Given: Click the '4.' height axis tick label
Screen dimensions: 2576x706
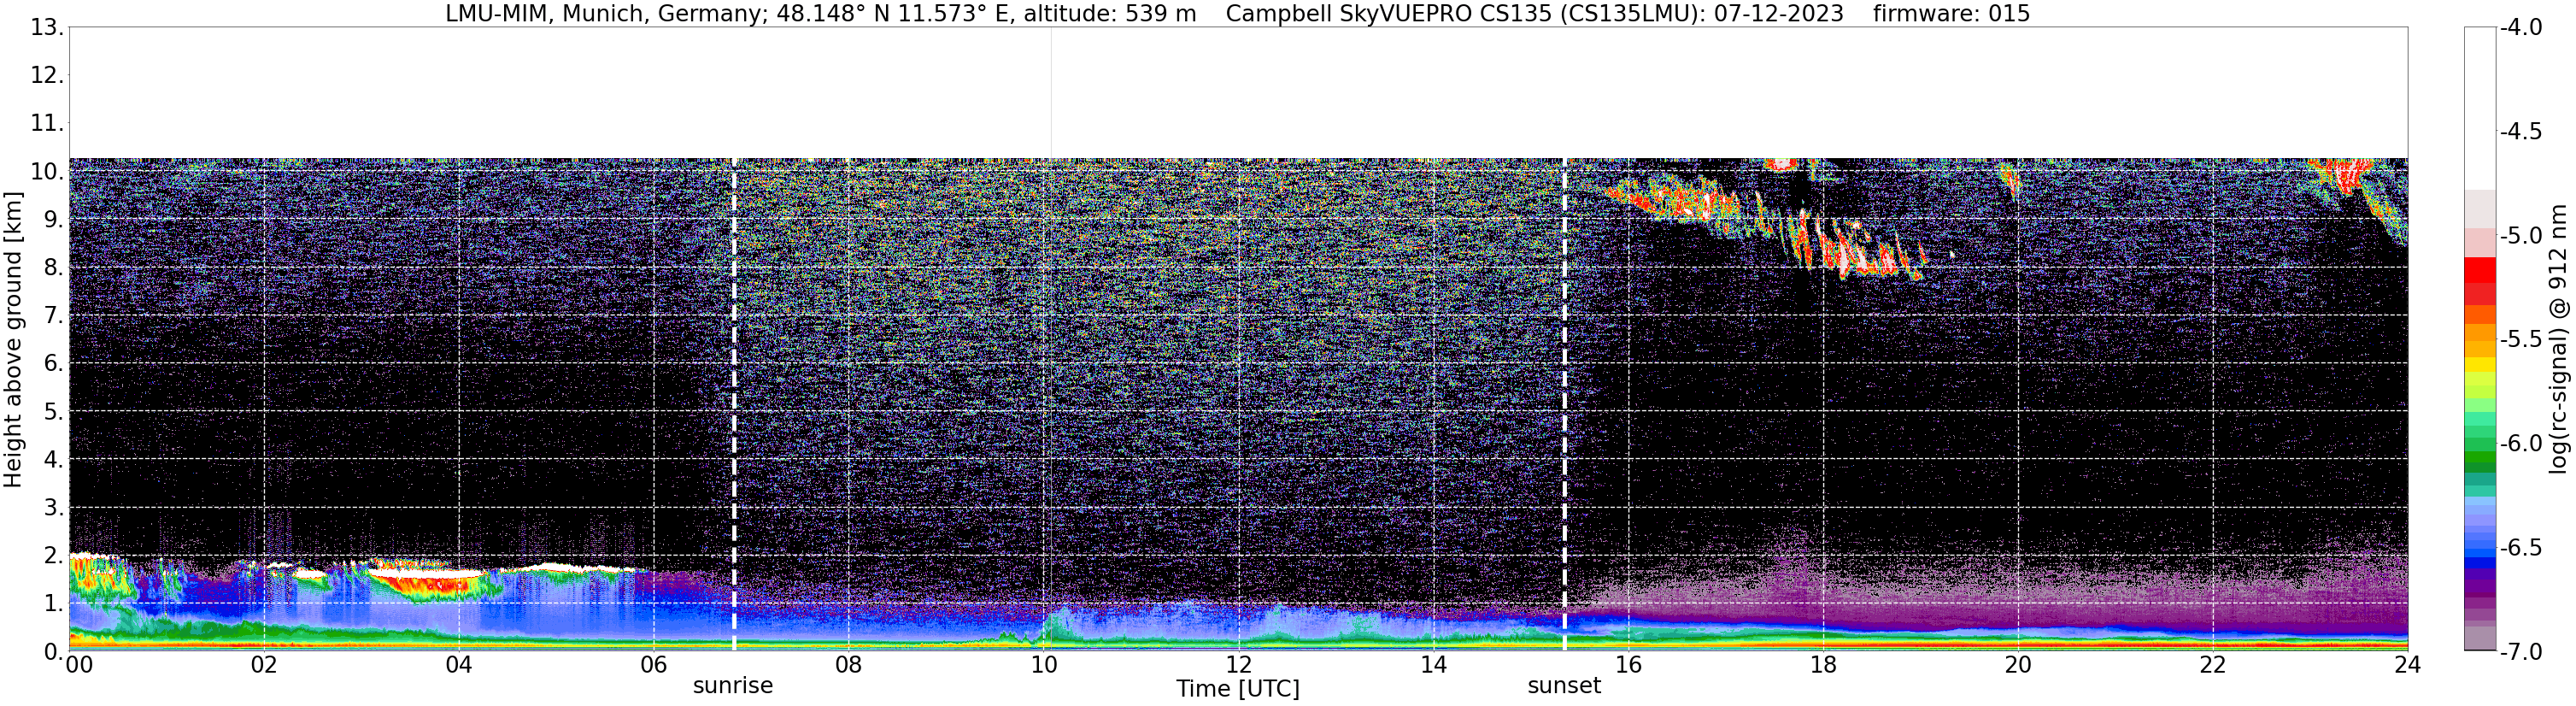Looking at the screenshot, I should pos(53,459).
